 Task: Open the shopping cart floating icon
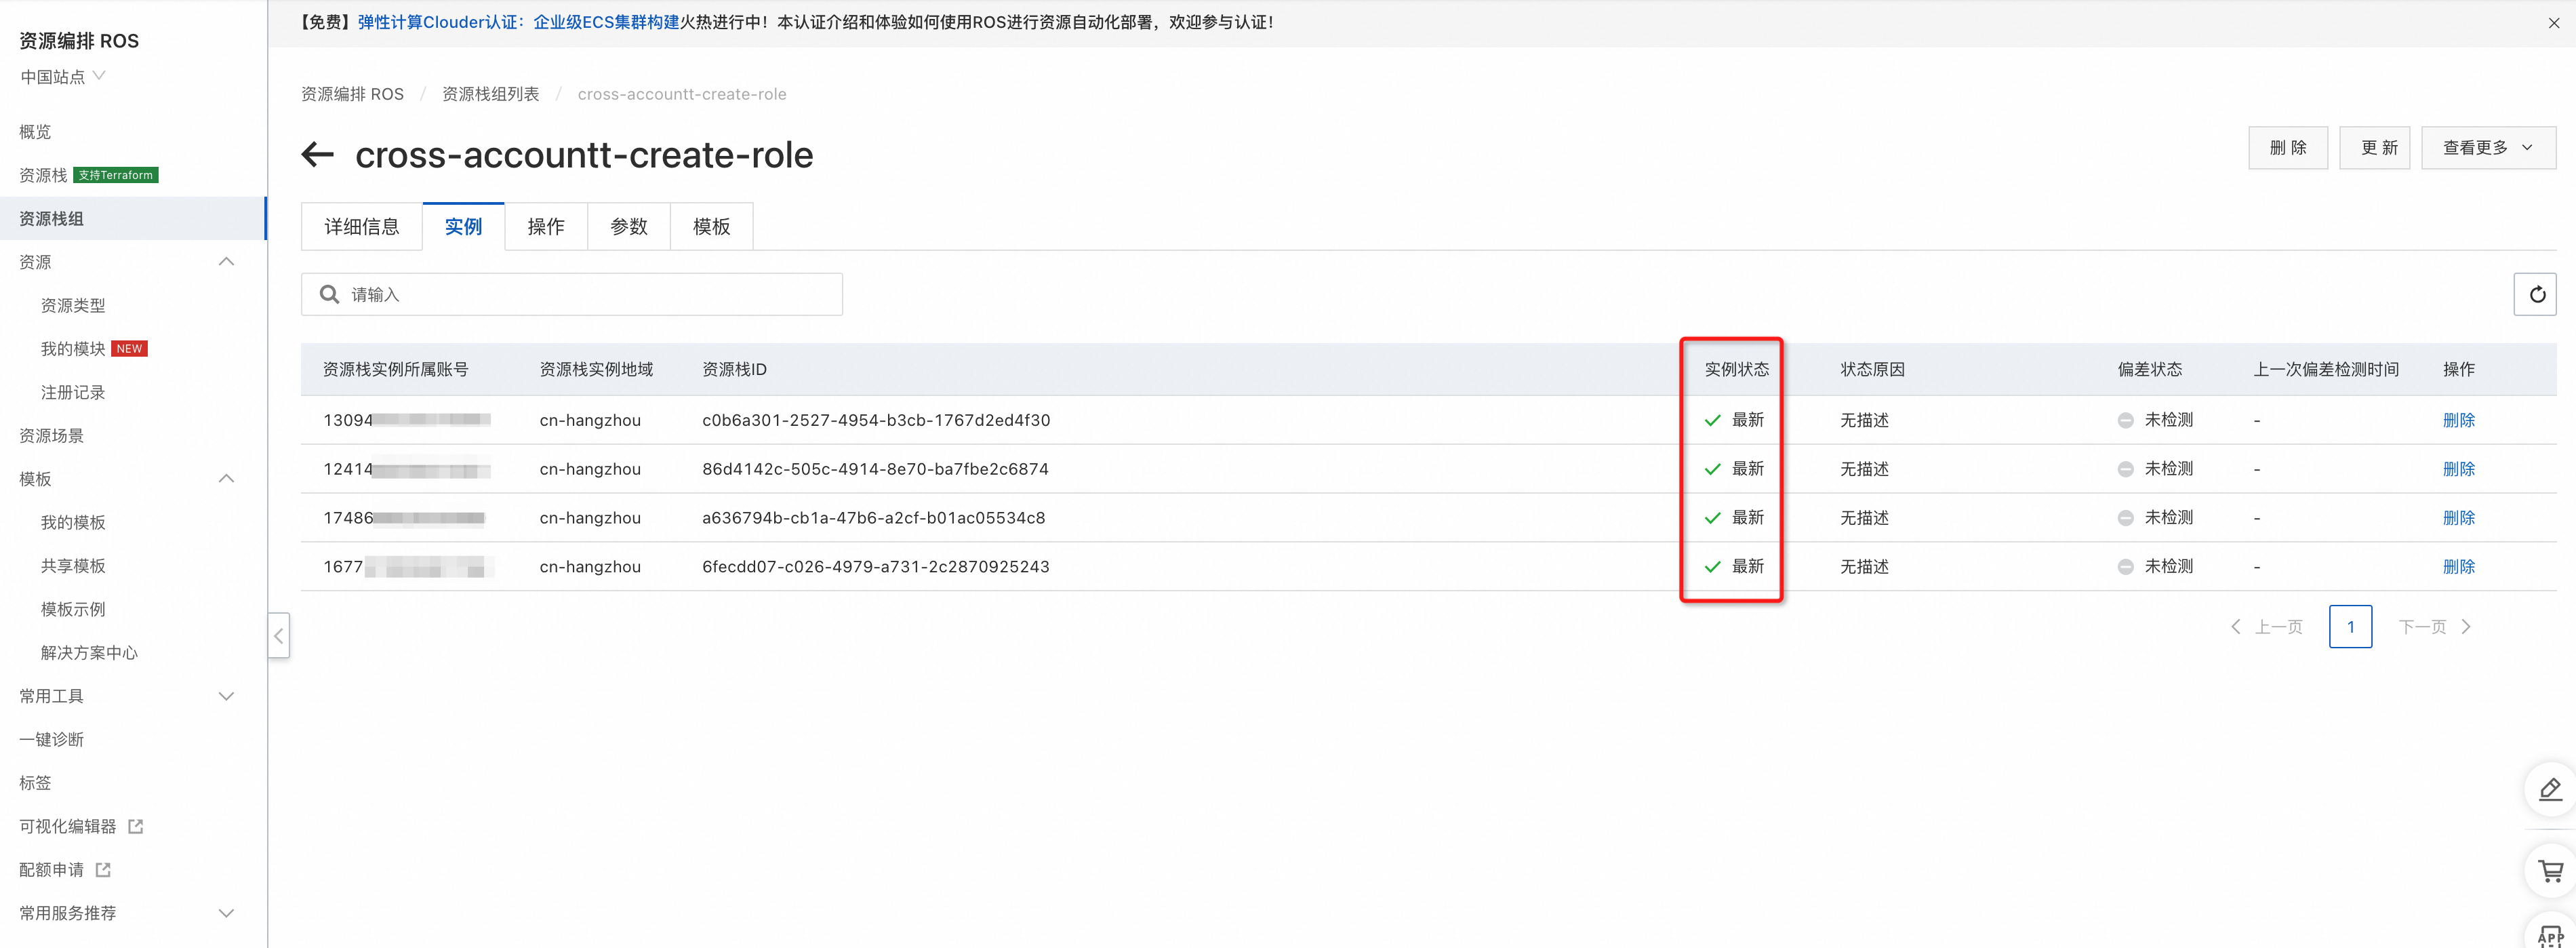tap(2550, 871)
